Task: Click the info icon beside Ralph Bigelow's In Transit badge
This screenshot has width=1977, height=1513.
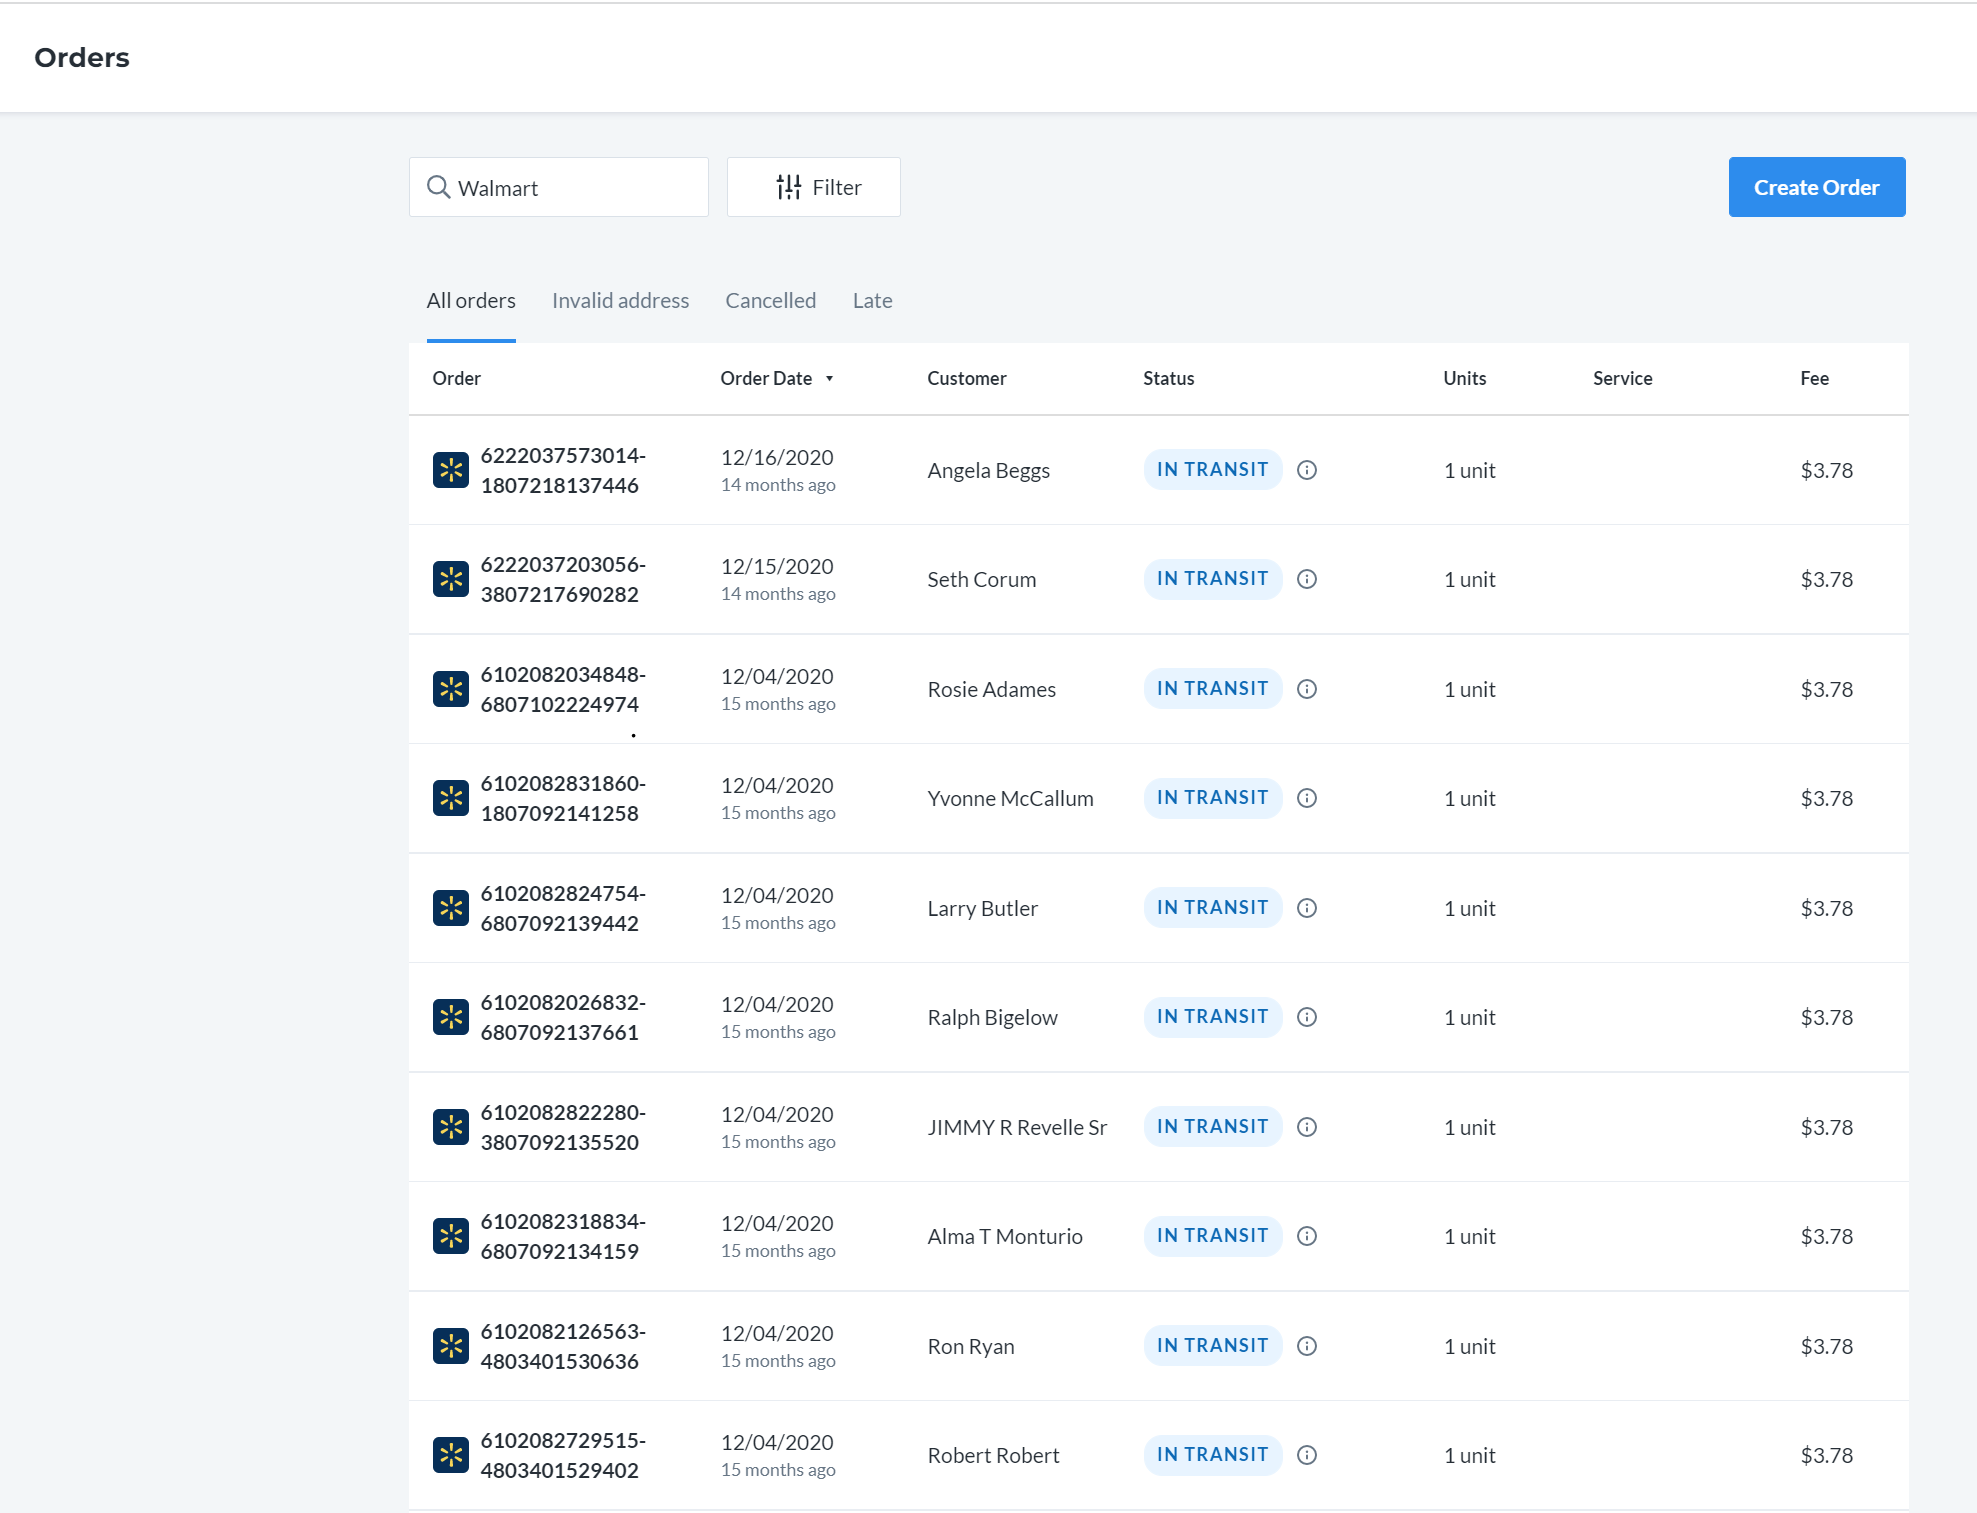Action: tap(1307, 1017)
